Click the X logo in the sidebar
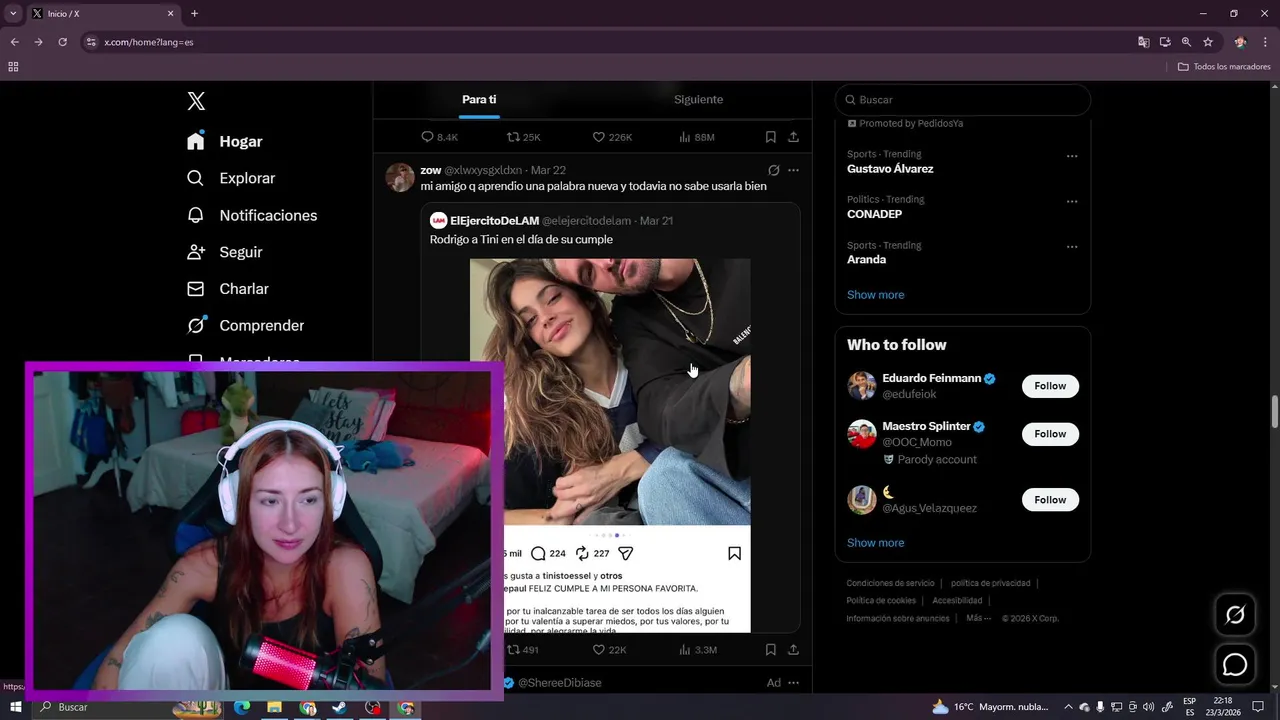Screen dimensions: 1280x720 click(196, 101)
